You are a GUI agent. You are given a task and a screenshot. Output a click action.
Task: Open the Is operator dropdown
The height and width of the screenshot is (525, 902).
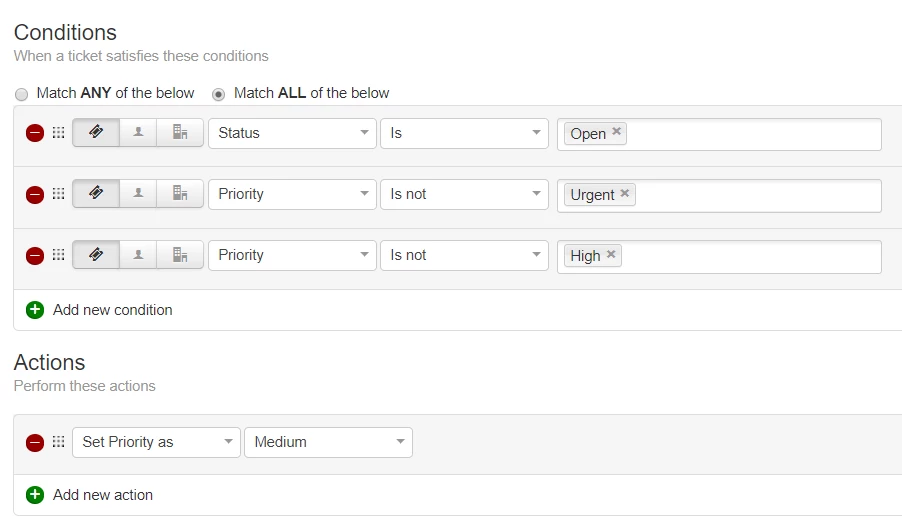tap(464, 133)
